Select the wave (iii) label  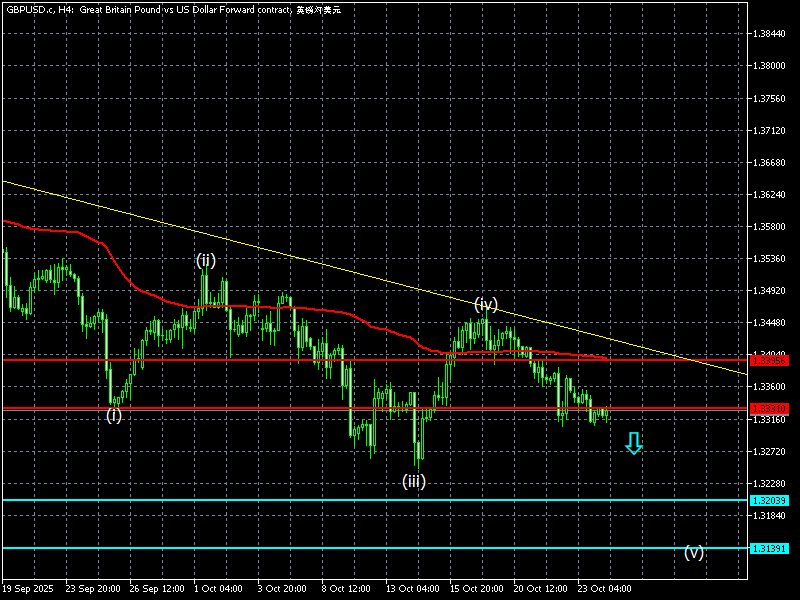(414, 481)
